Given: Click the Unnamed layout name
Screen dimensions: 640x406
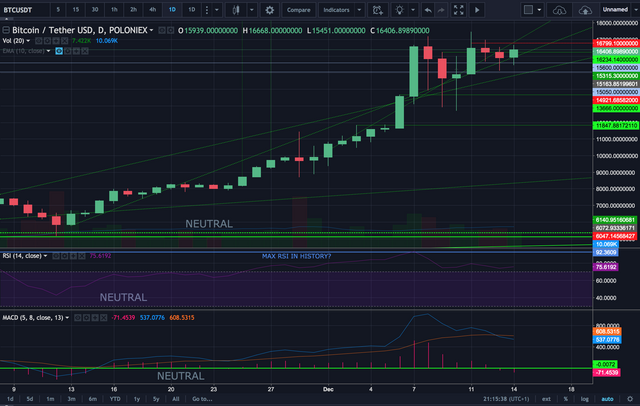Looking at the screenshot, I should pyautogui.click(x=615, y=10).
